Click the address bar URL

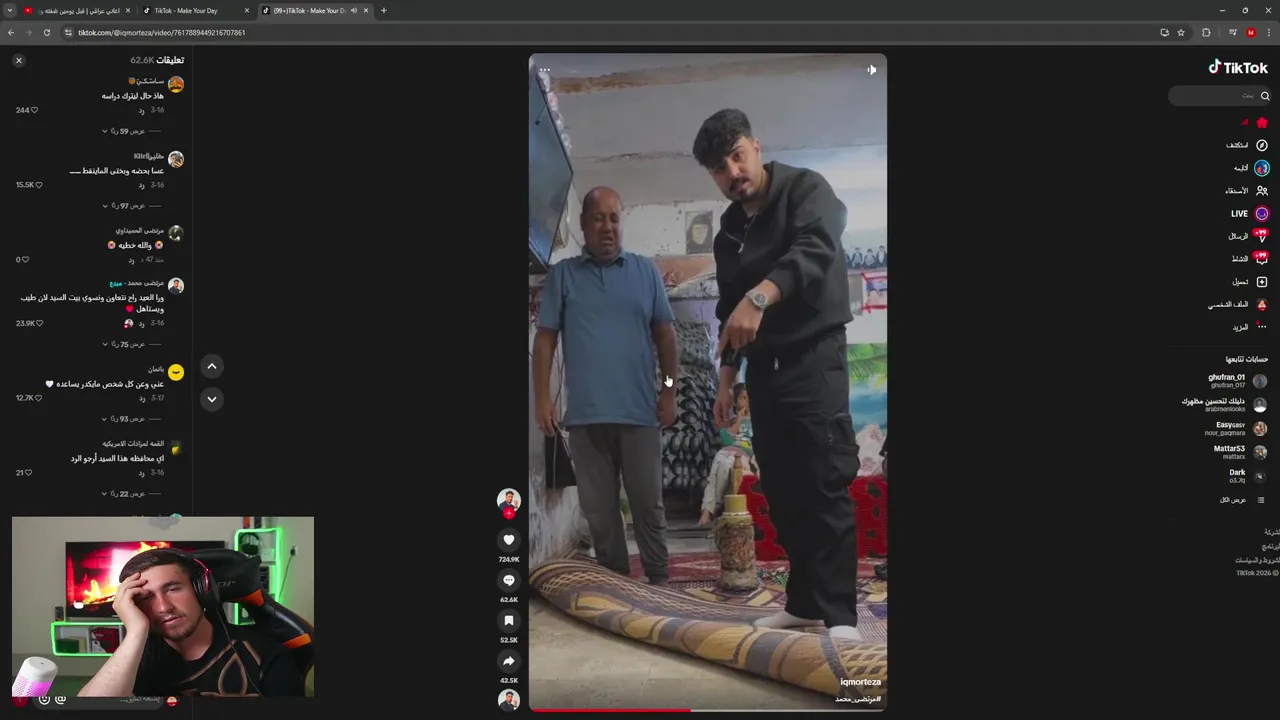click(161, 32)
